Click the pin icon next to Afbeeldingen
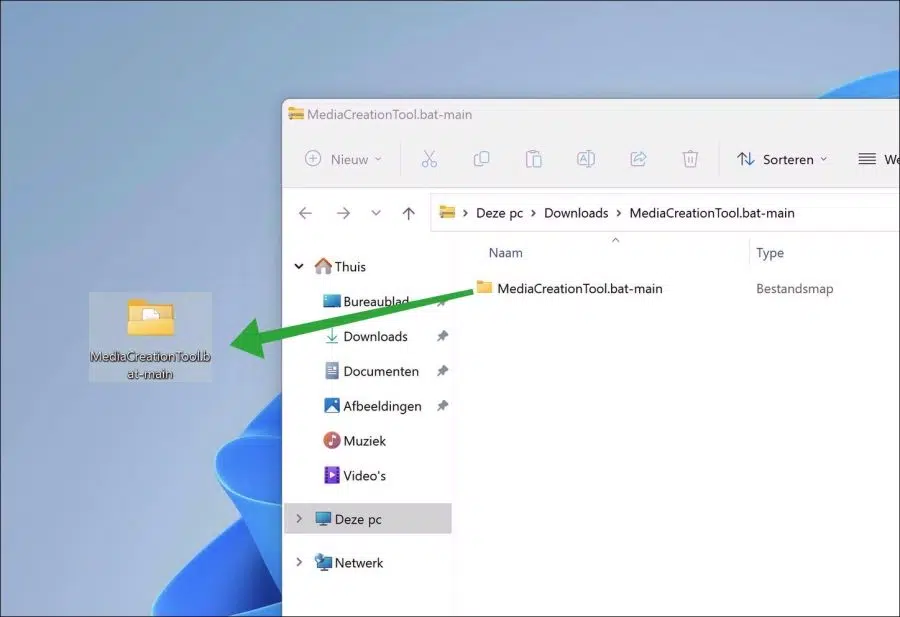 pyautogui.click(x=442, y=406)
